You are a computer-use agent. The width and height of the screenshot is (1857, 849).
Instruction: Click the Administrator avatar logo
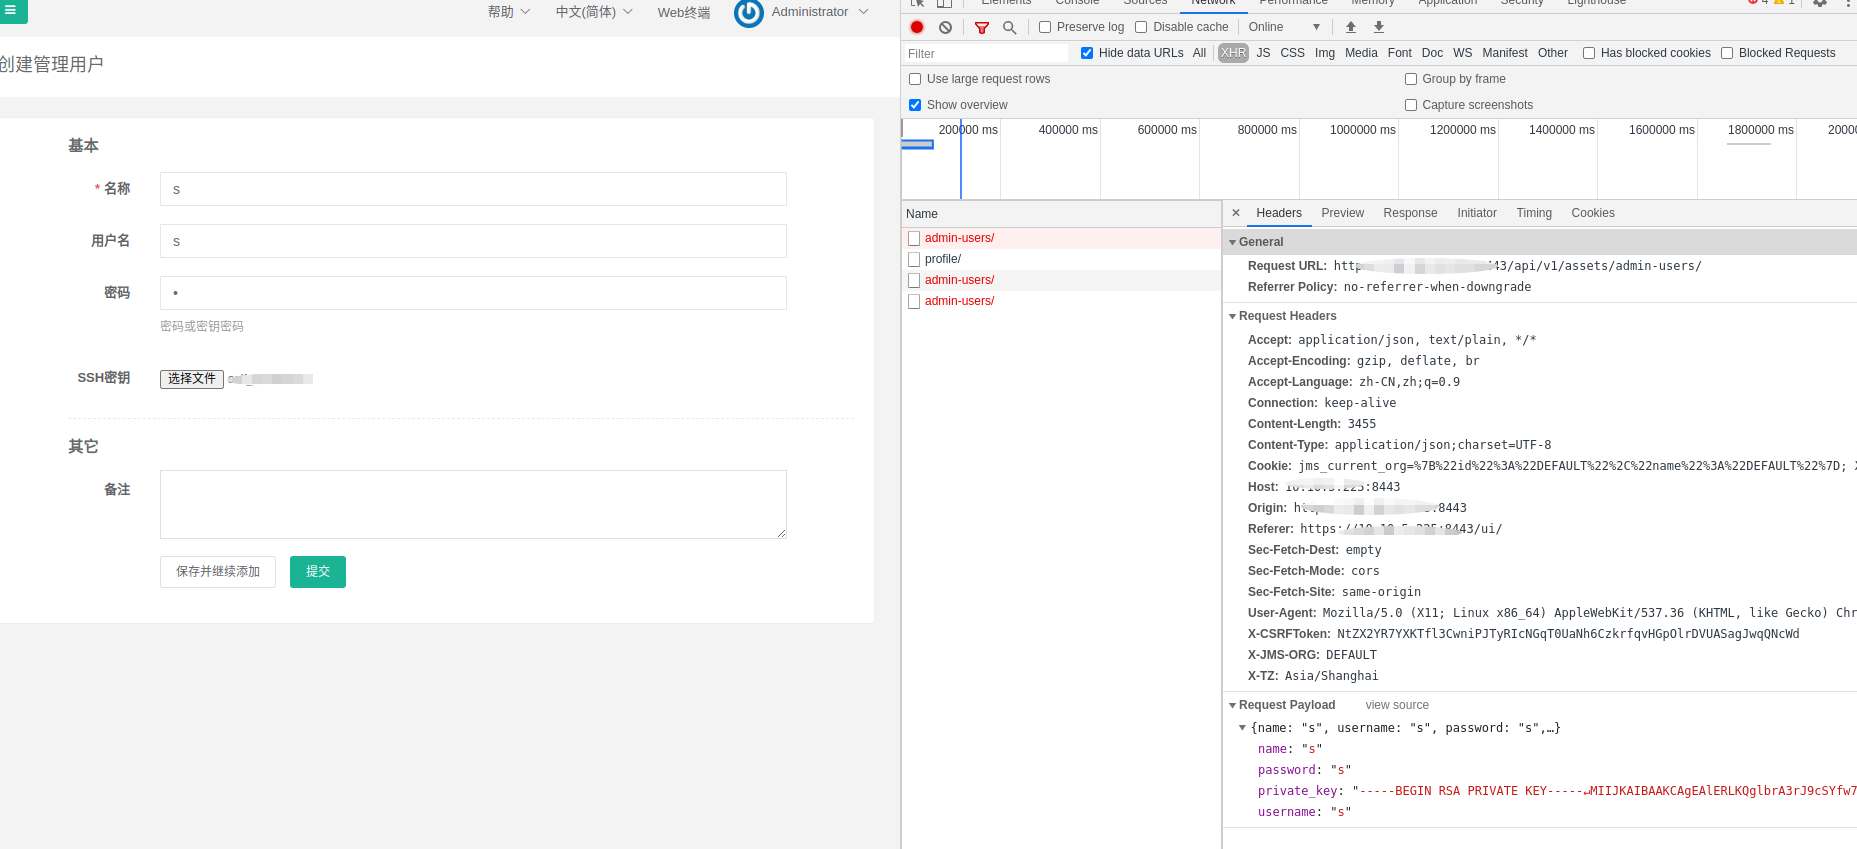pyautogui.click(x=749, y=12)
